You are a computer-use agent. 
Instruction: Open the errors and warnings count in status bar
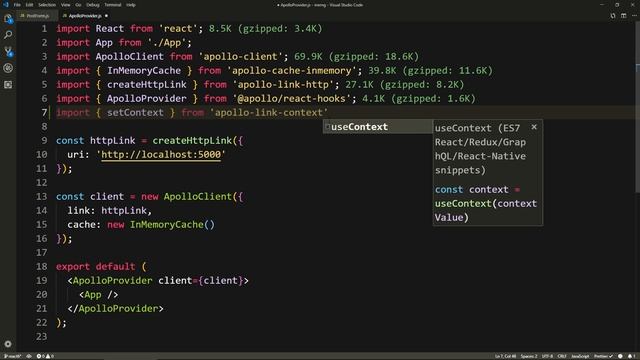[x=45, y=356]
